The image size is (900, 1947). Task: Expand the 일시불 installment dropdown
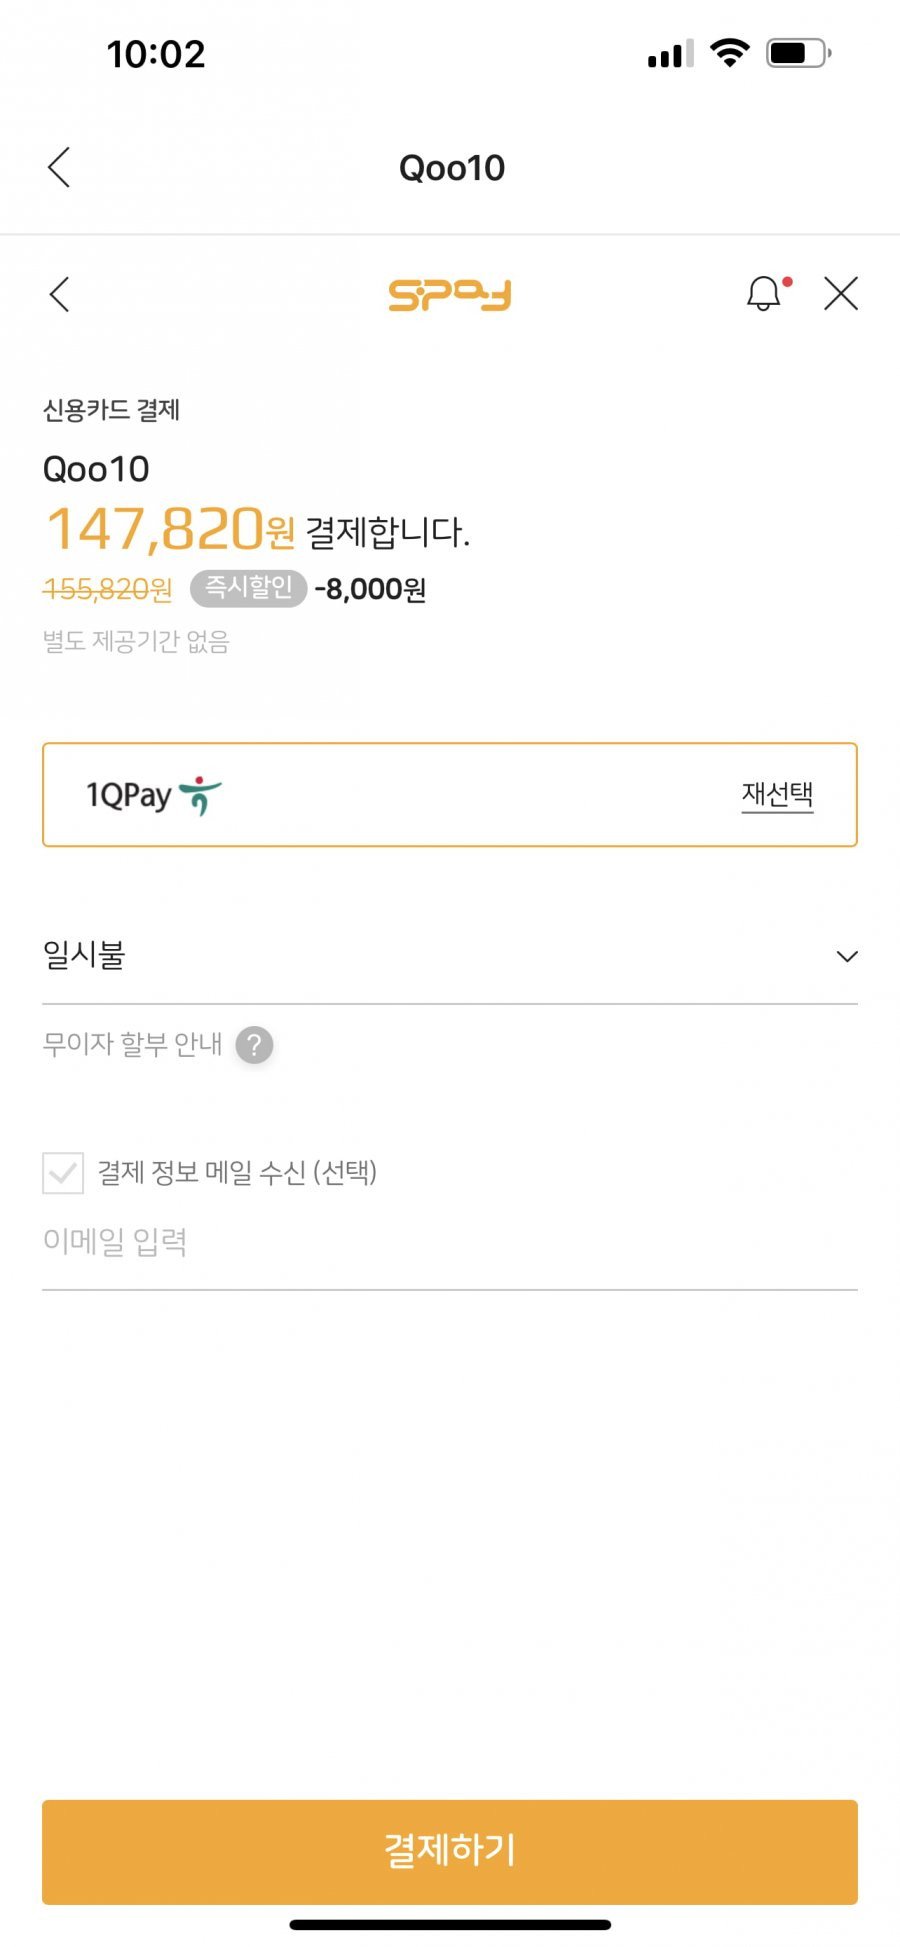click(x=450, y=956)
